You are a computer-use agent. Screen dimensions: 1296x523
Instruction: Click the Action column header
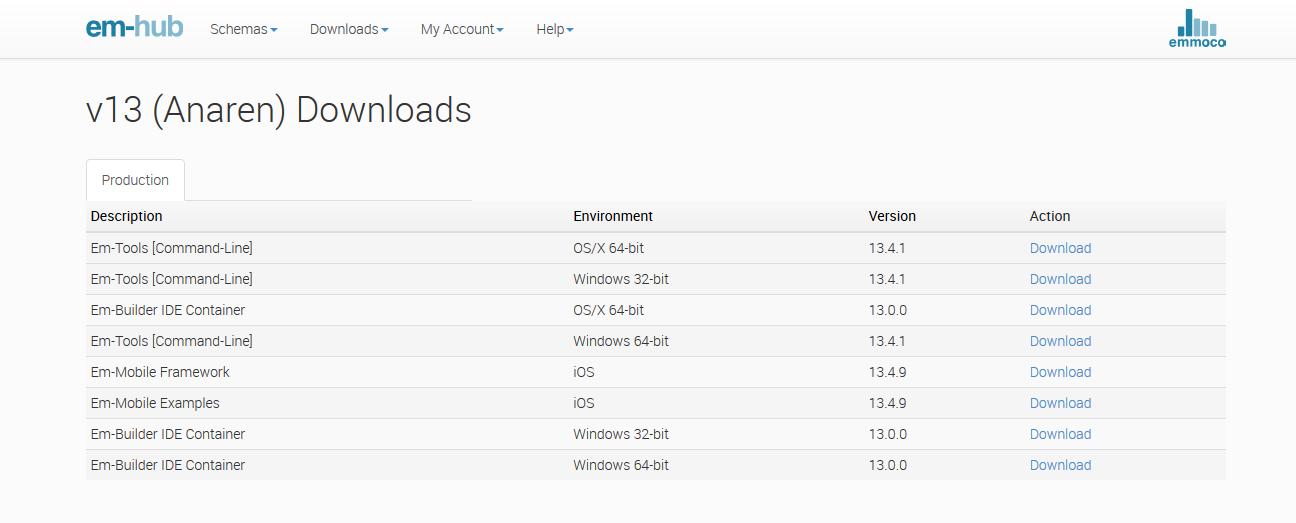point(1050,216)
